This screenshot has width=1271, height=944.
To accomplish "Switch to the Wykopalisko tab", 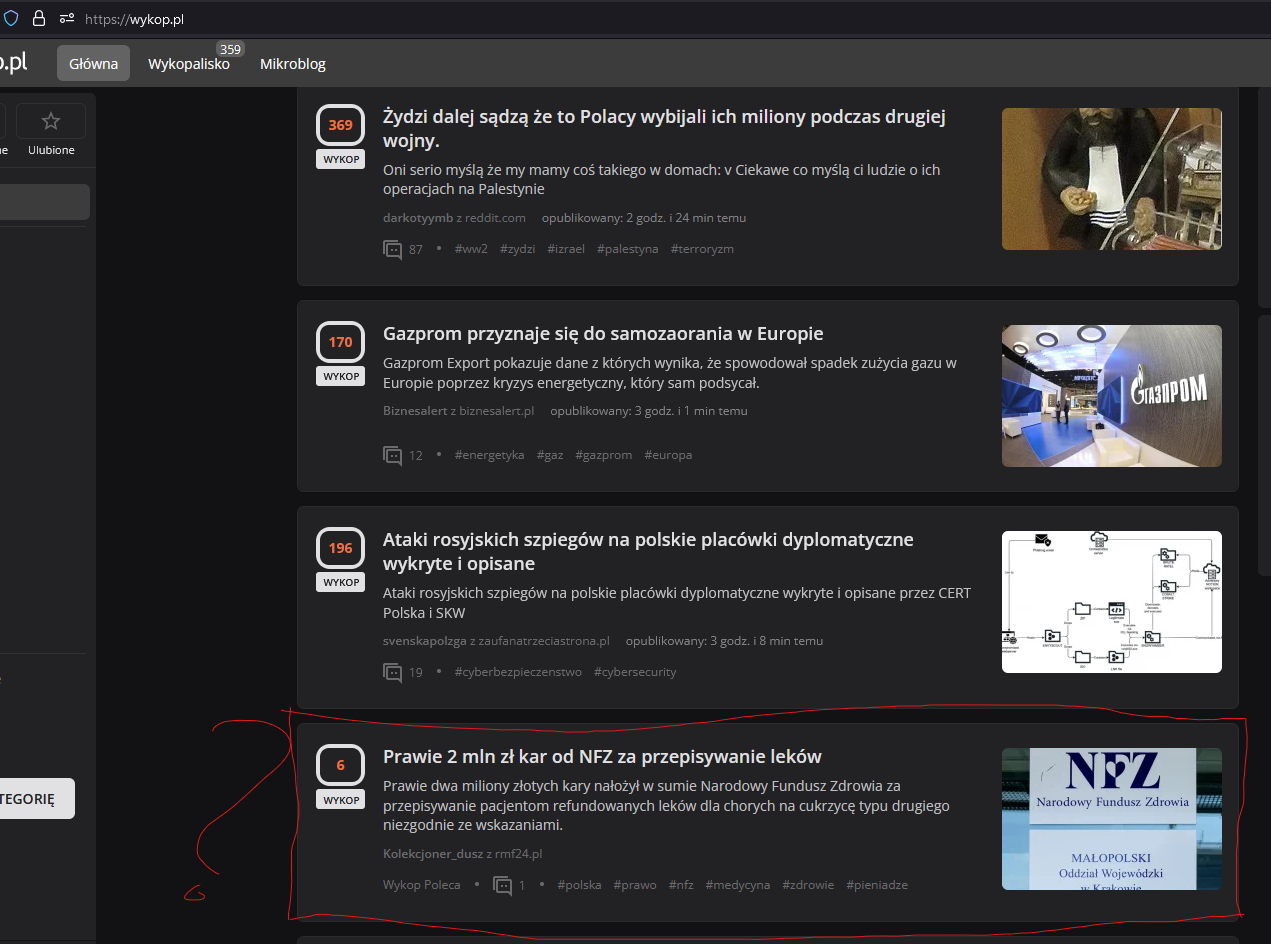I will click(x=189, y=64).
